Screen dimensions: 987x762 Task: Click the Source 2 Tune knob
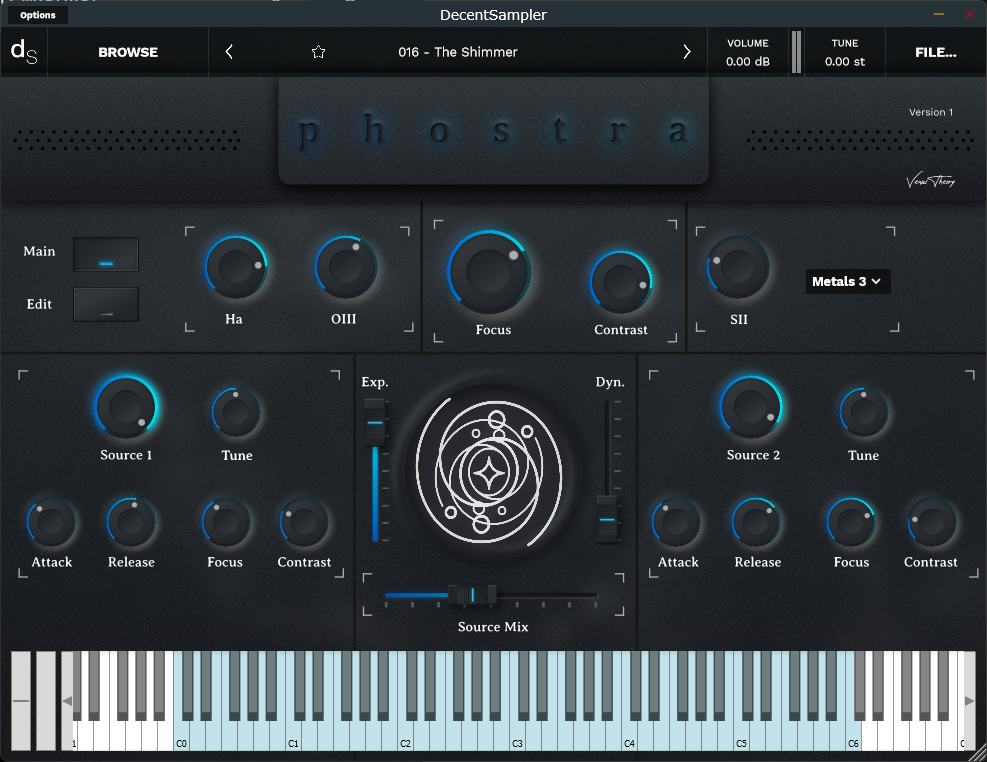pos(864,412)
